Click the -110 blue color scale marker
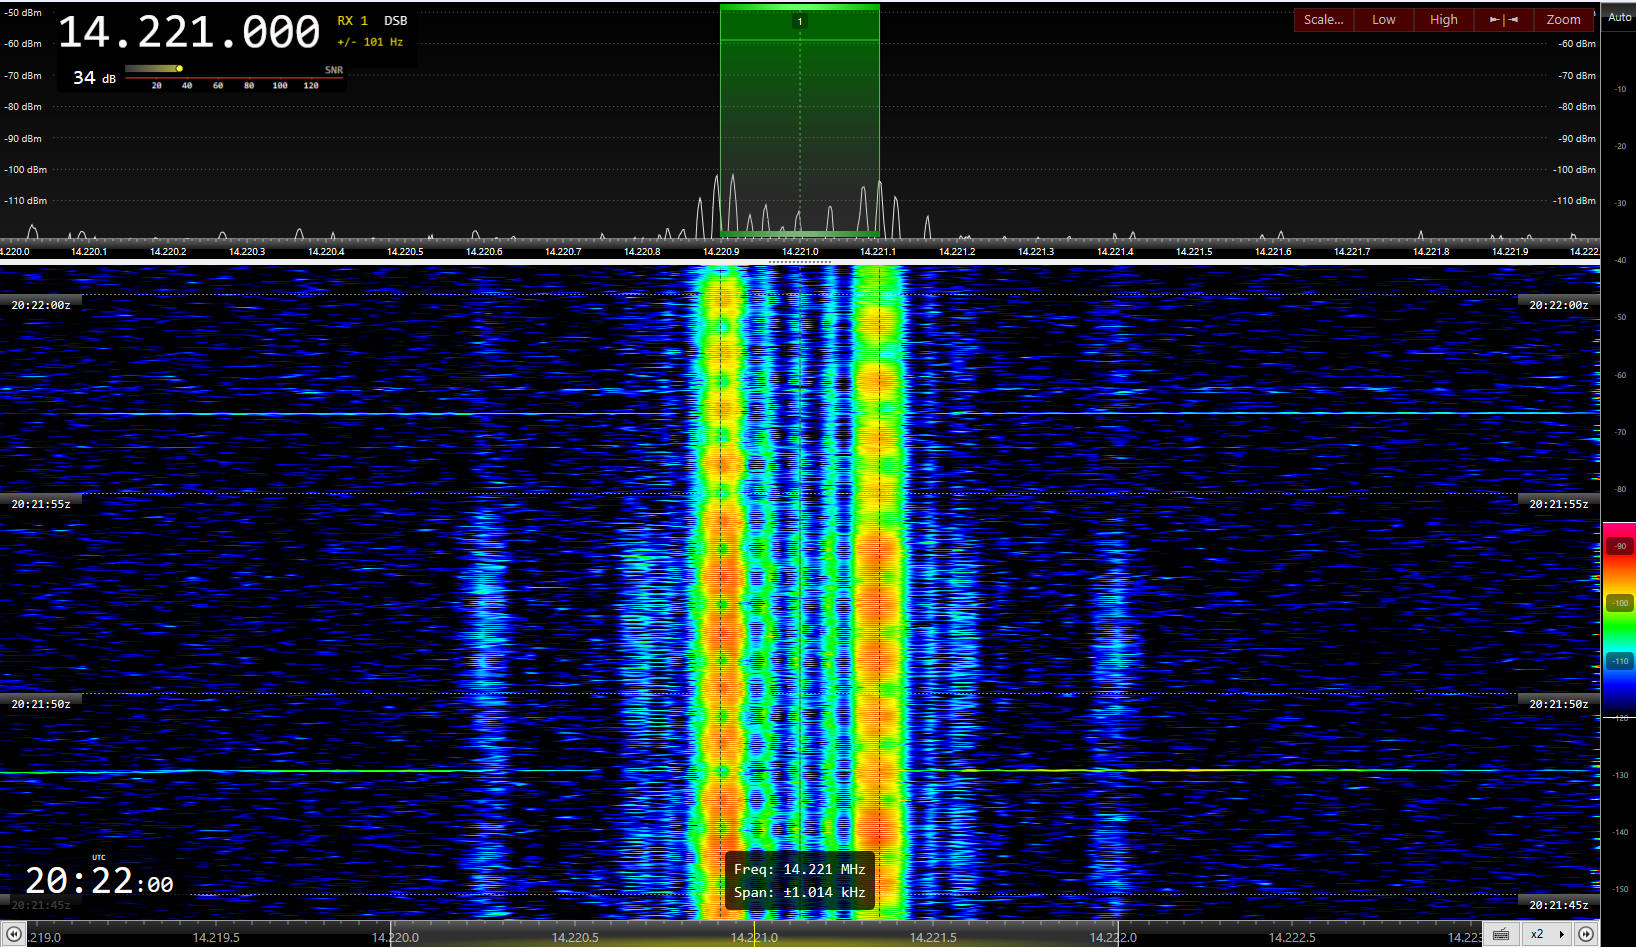1636x948 pixels. coord(1620,661)
